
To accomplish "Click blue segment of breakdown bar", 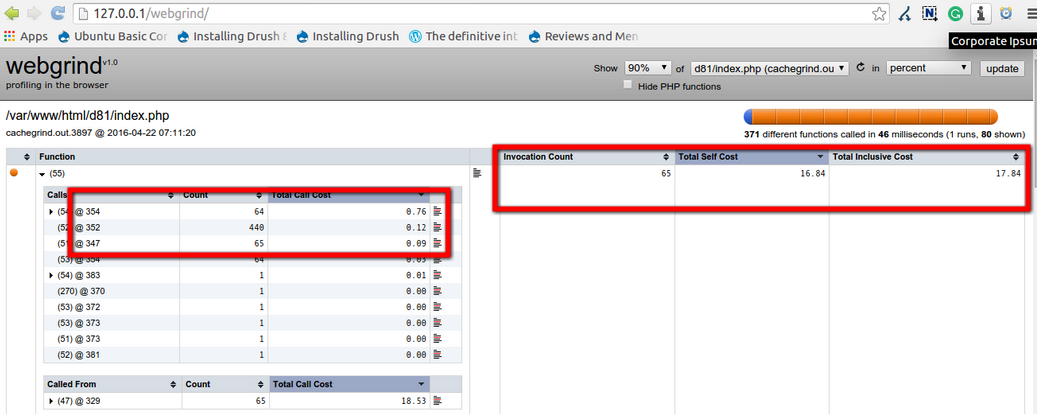I will pos(748,116).
